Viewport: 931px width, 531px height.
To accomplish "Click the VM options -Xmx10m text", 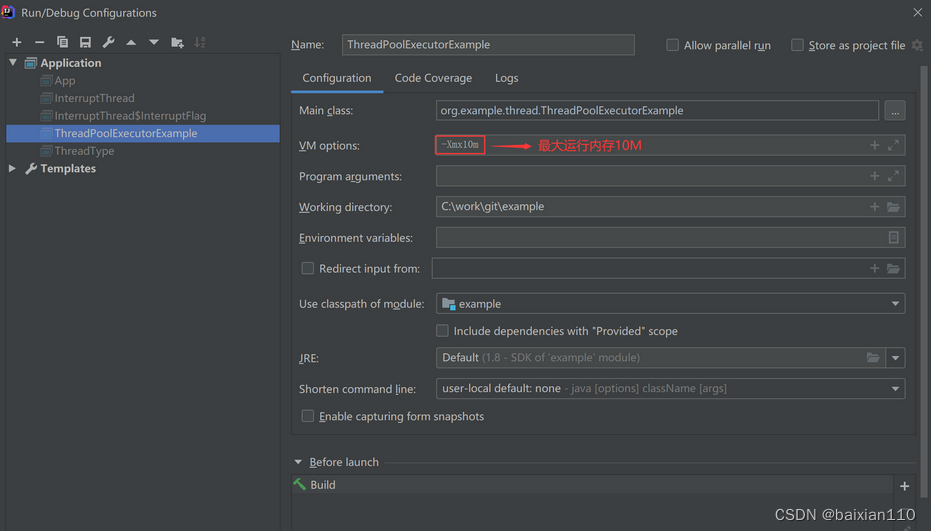I will pos(460,145).
